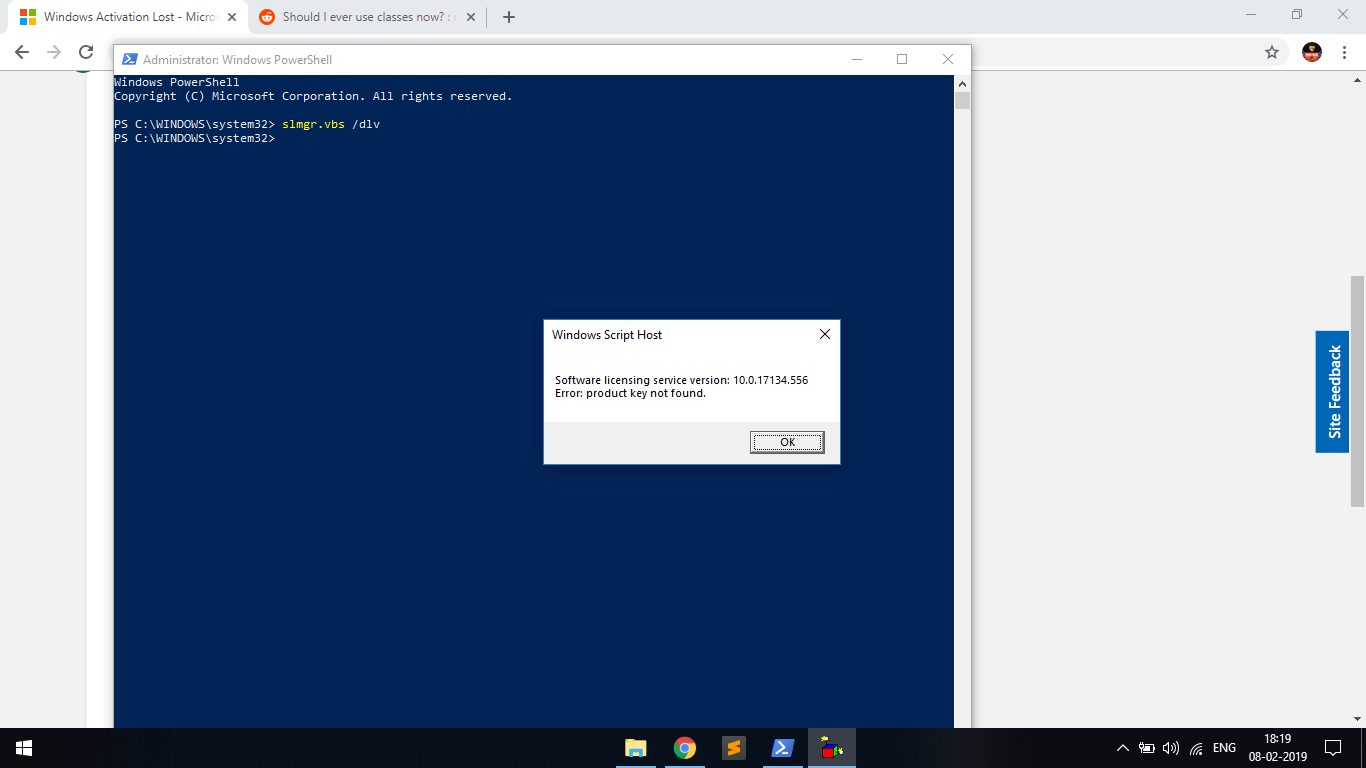Minimize the PowerShell window
Screen dimensions: 1366x768
pos(856,60)
